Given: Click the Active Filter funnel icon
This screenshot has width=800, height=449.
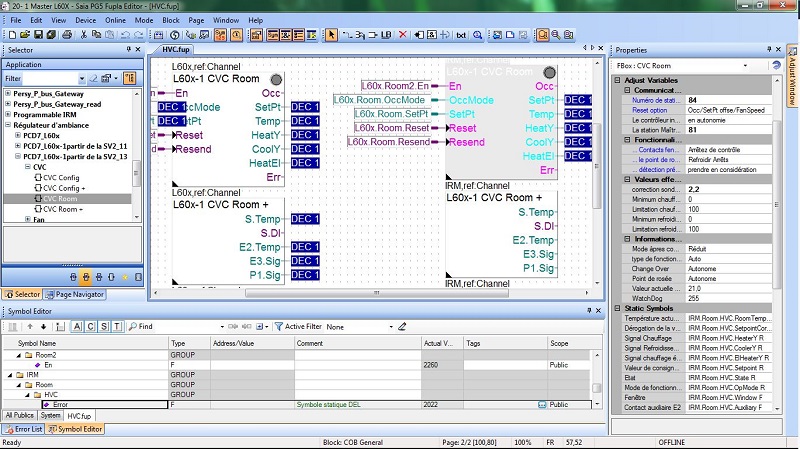Looking at the screenshot, I should [x=277, y=326].
